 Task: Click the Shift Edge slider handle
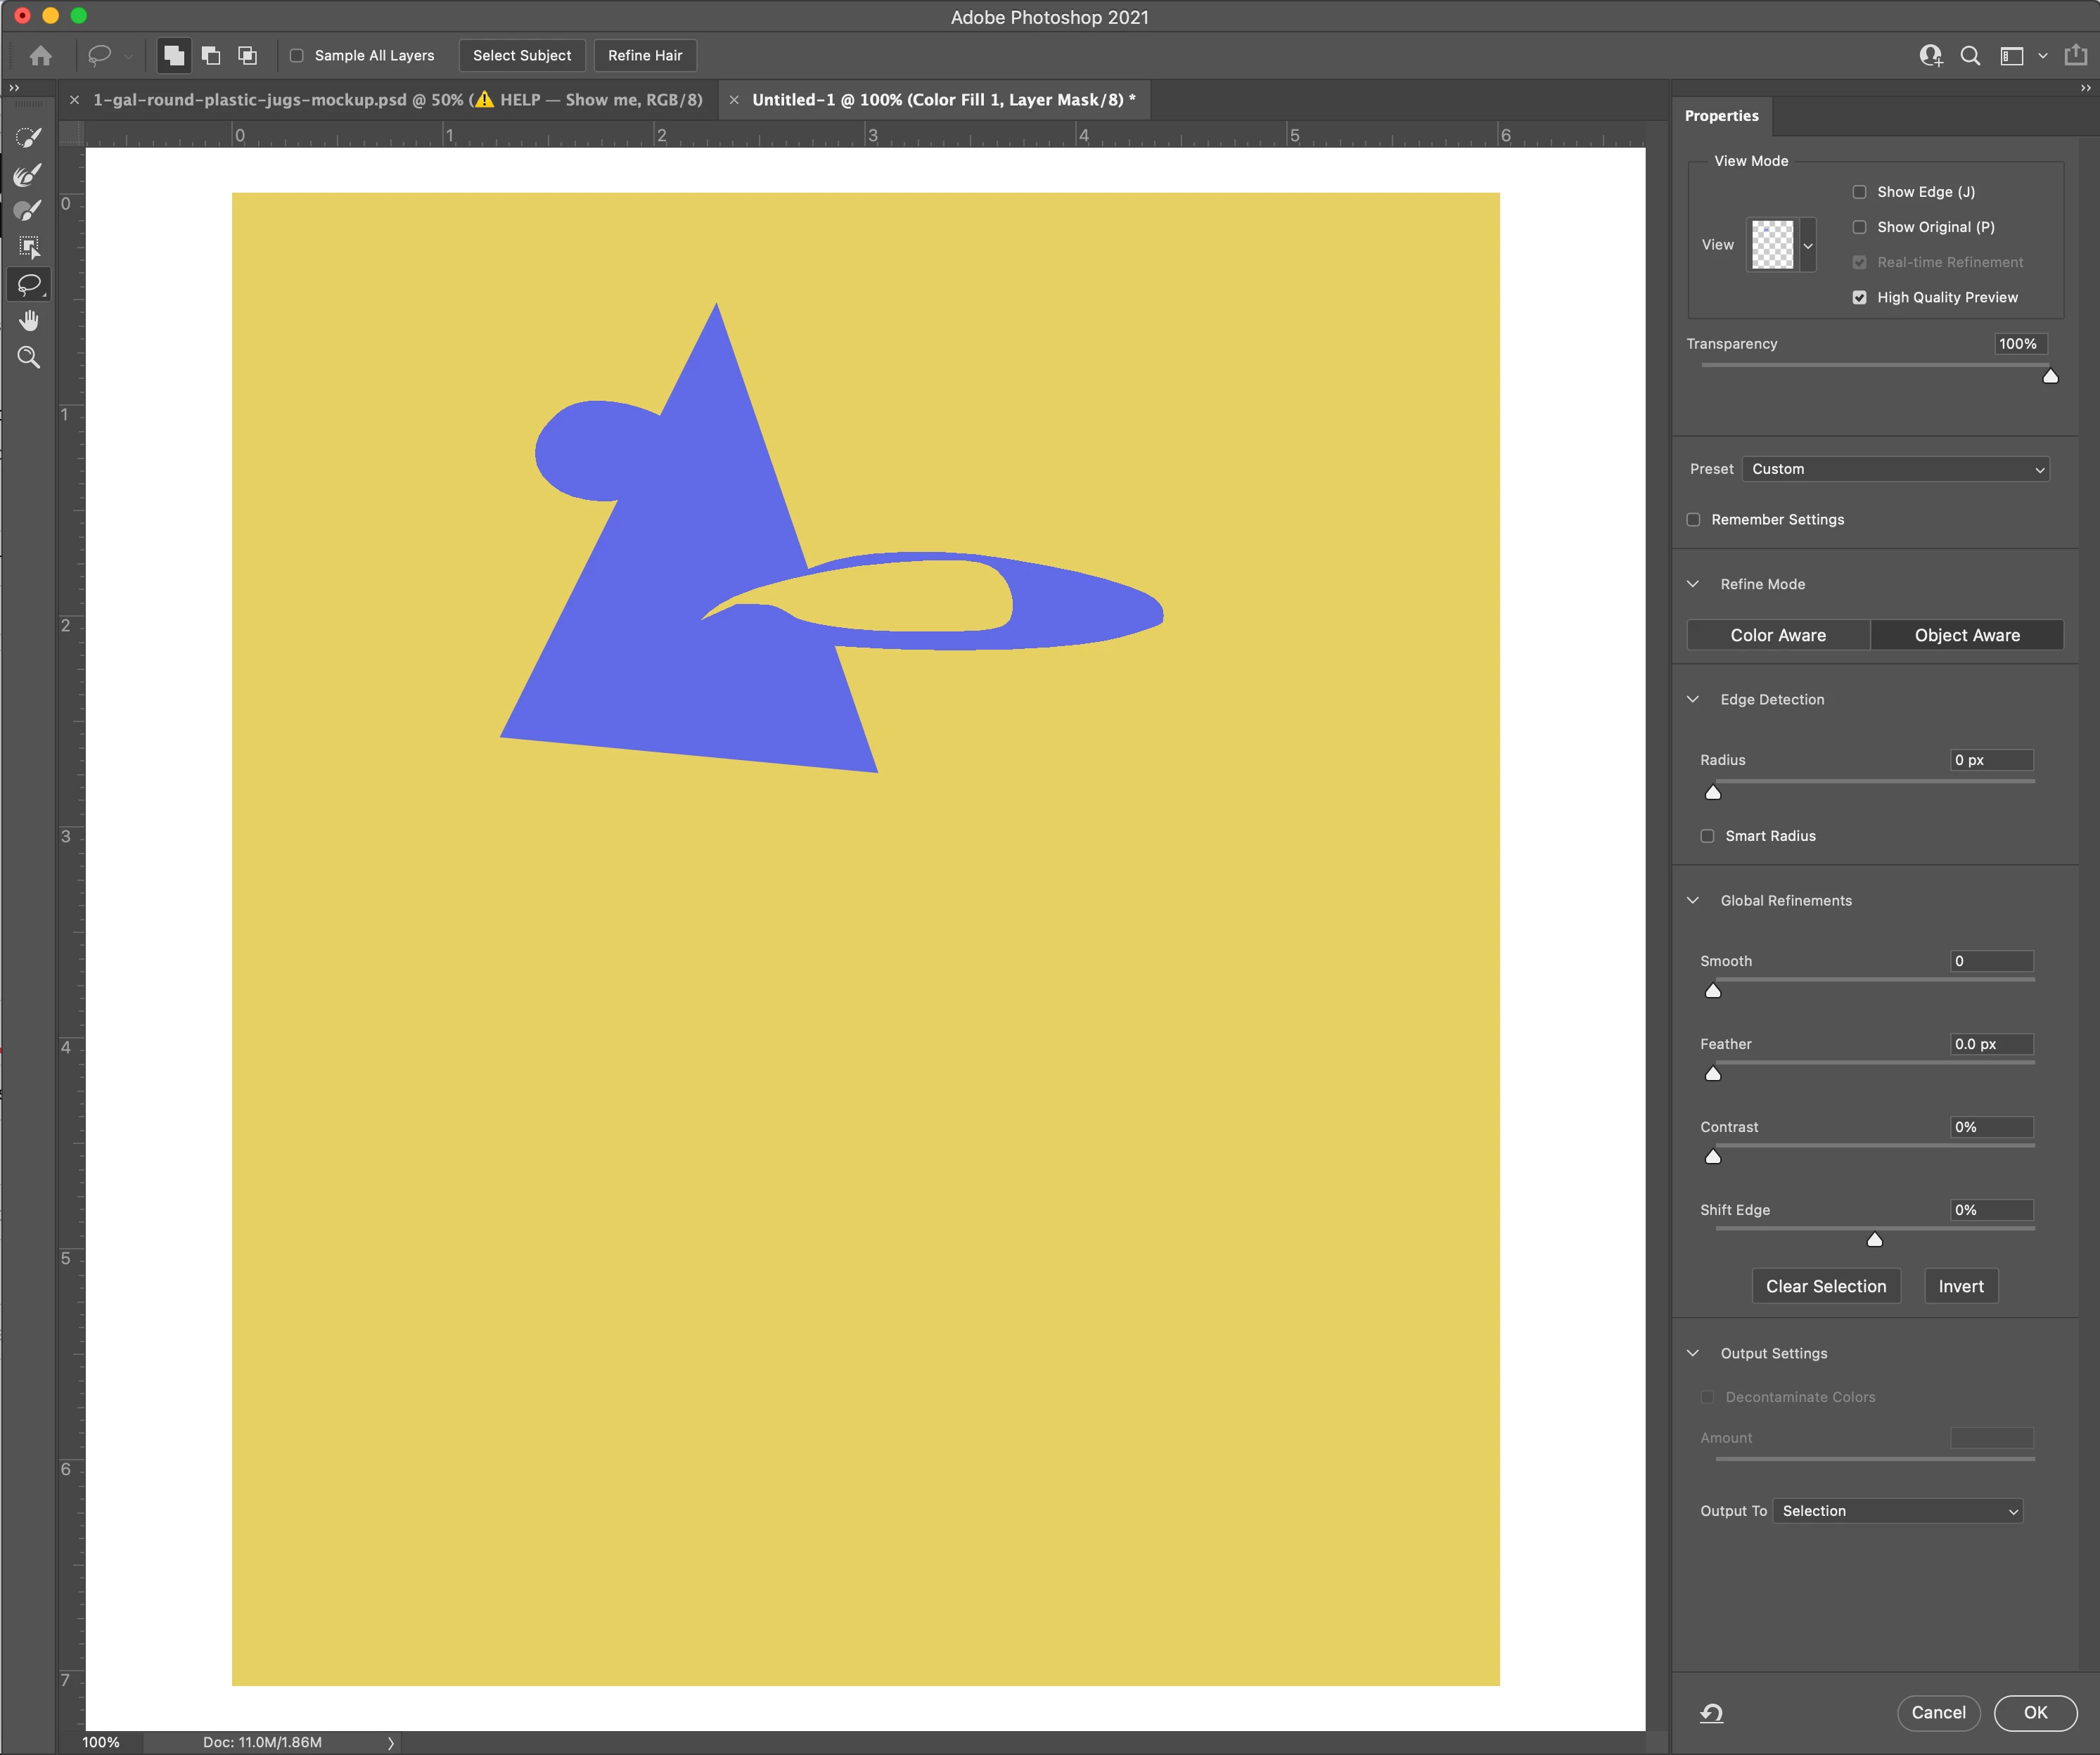pos(1875,1240)
